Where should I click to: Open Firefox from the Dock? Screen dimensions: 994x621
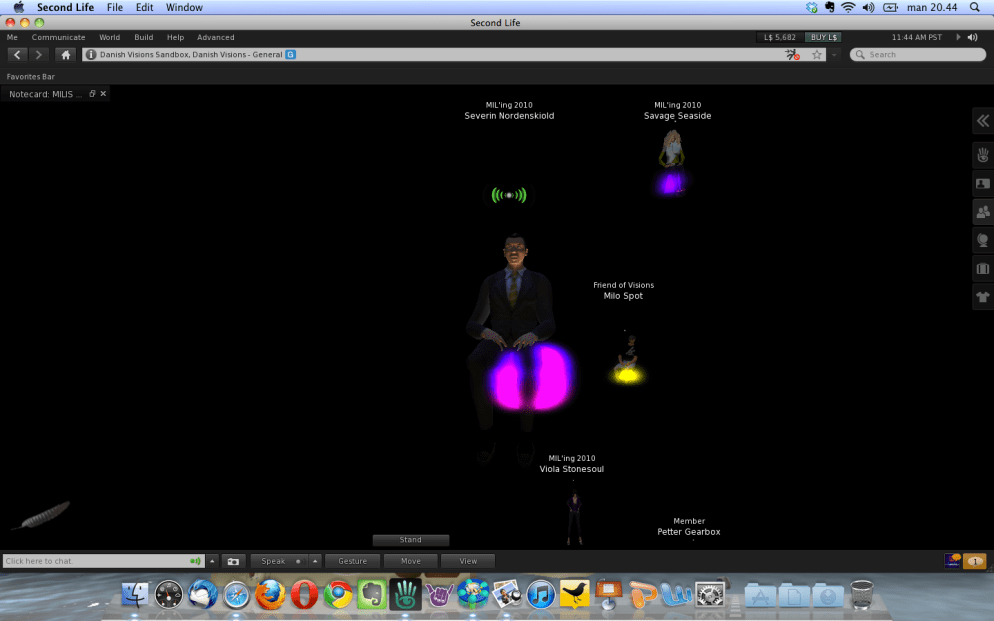[x=270, y=595]
